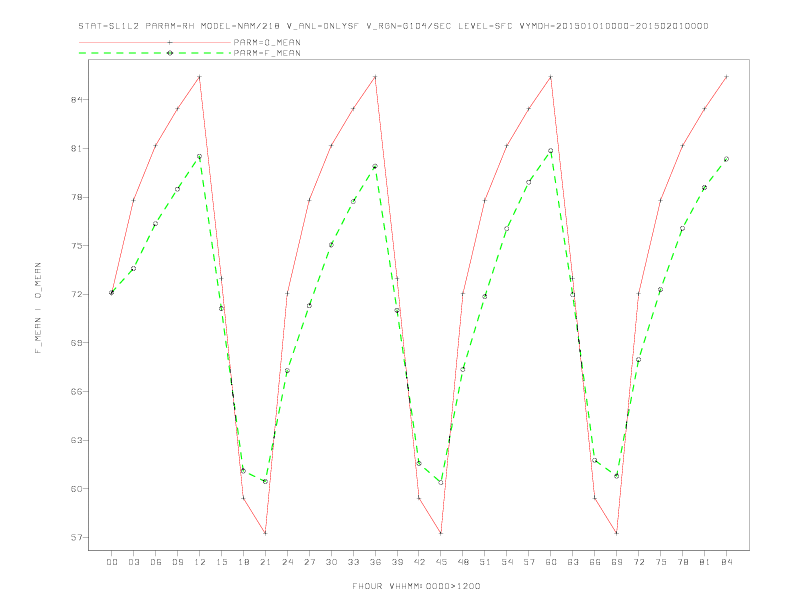Click the red O_MEAN peak marker at hour 12

pos(200,77)
